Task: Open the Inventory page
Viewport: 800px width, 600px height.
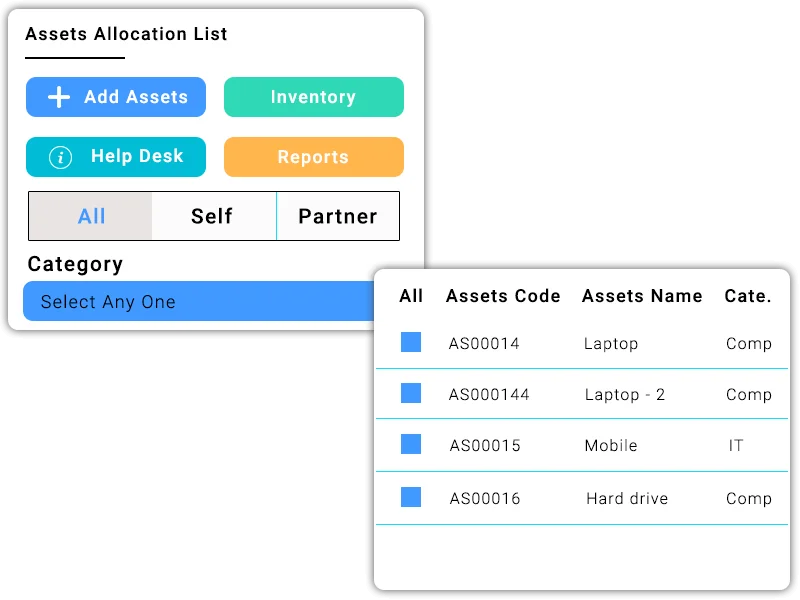Action: [x=313, y=97]
